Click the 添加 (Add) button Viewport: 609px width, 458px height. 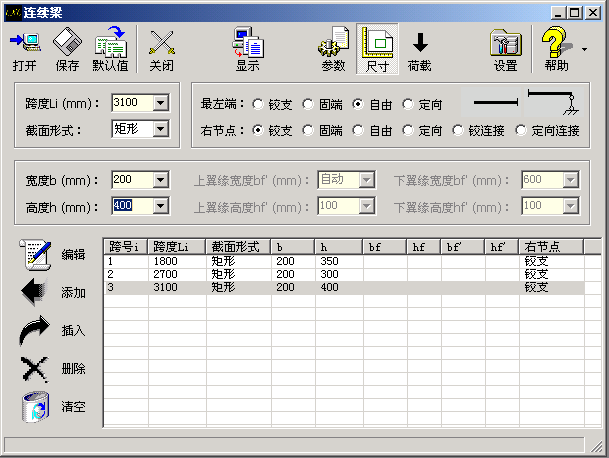36,293
